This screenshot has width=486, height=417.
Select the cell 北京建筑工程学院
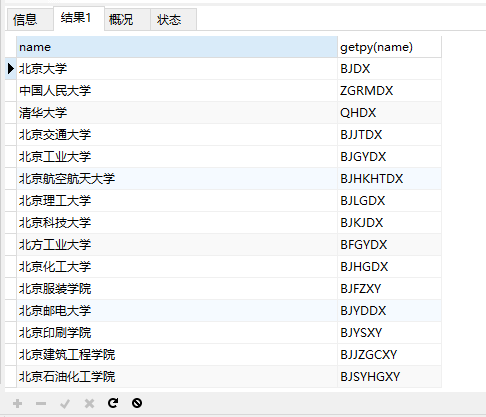177,355
